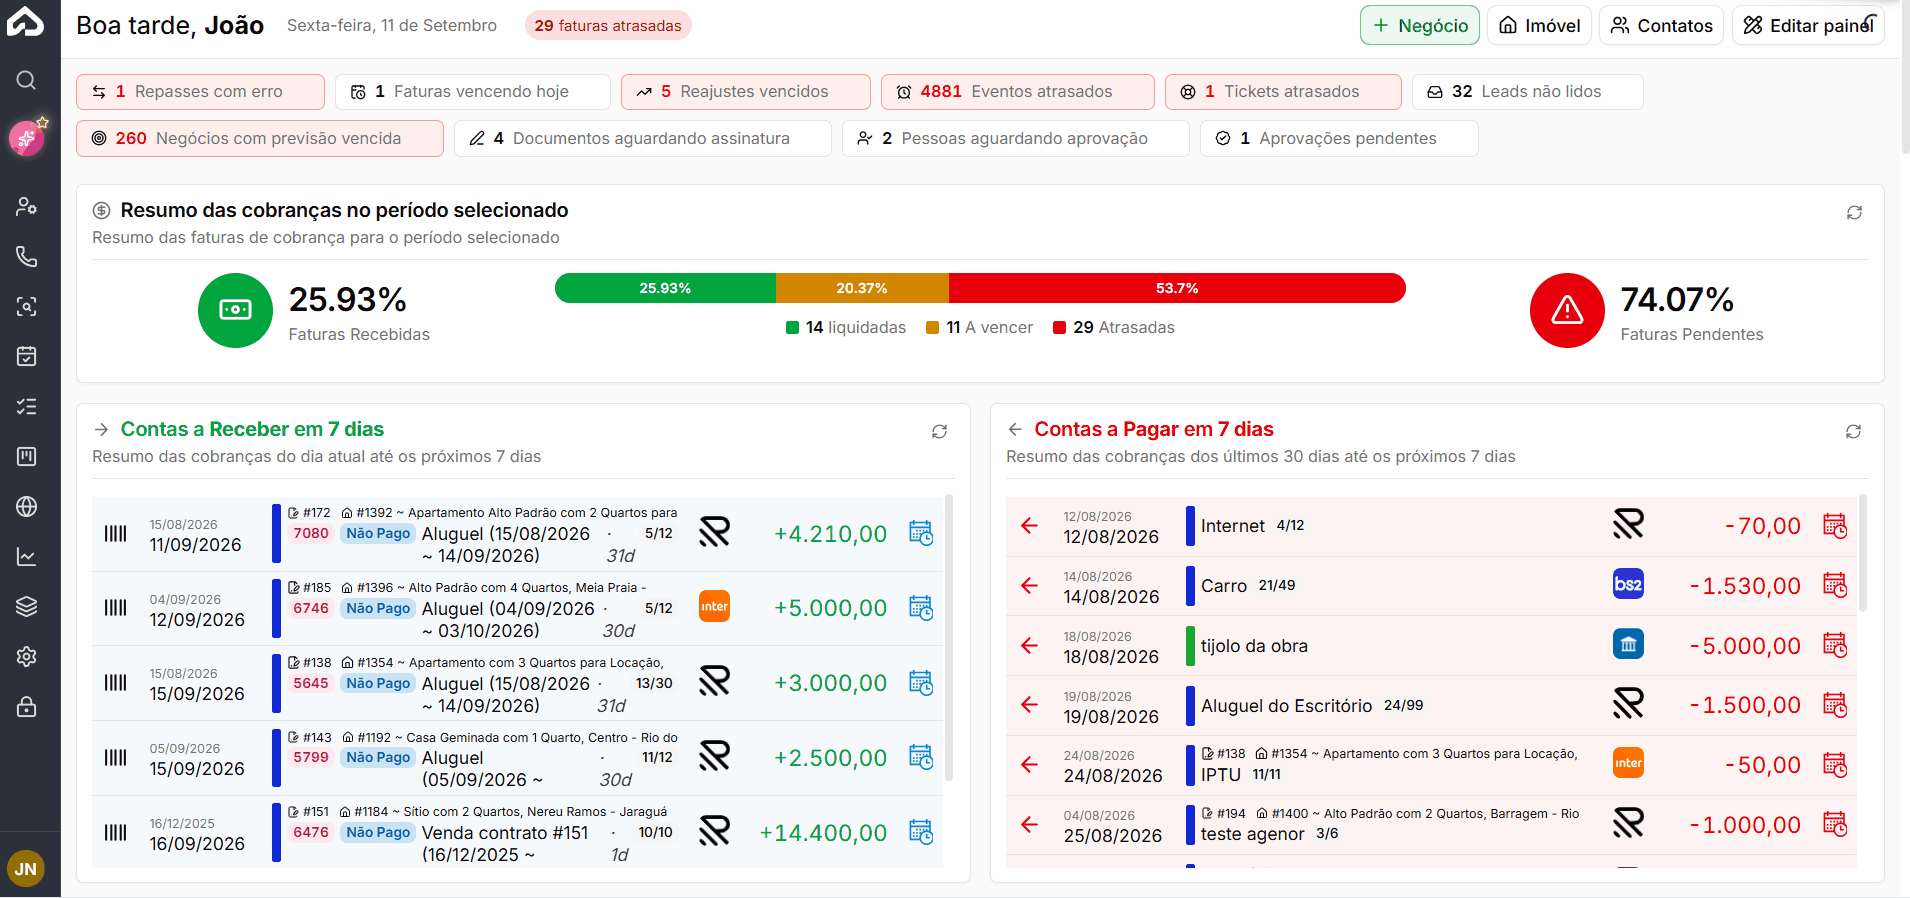Click the red calendar icon for Internet bill
The width and height of the screenshot is (1910, 898).
1835,526
